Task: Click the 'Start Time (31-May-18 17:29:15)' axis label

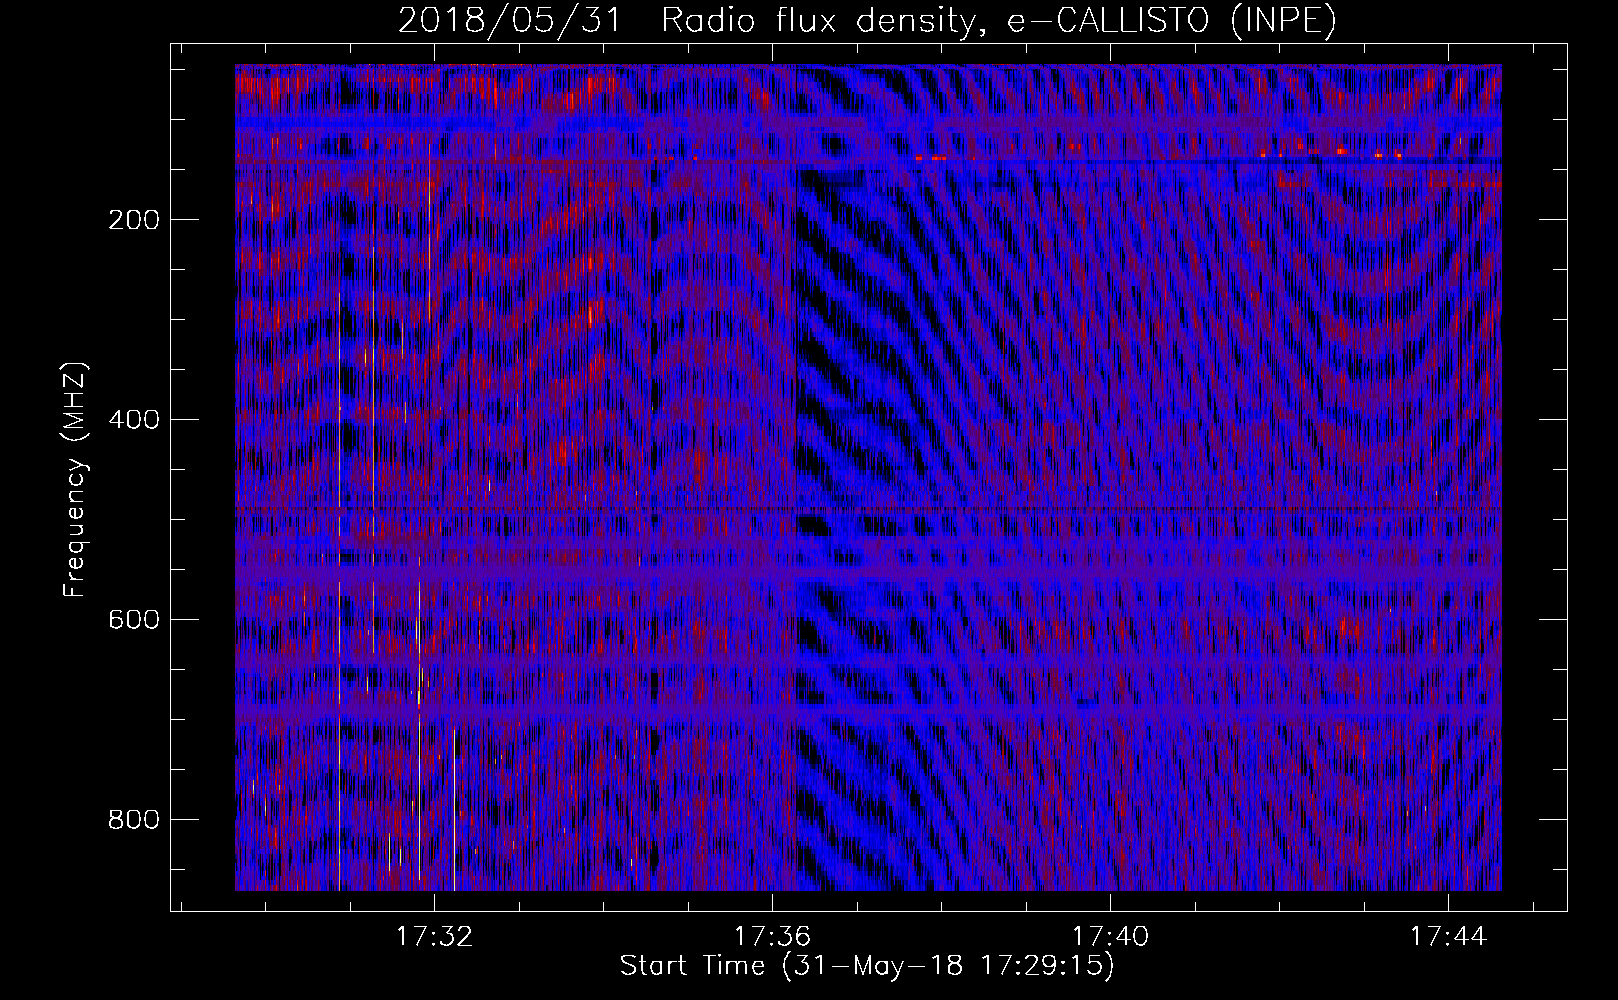Action: (867, 966)
